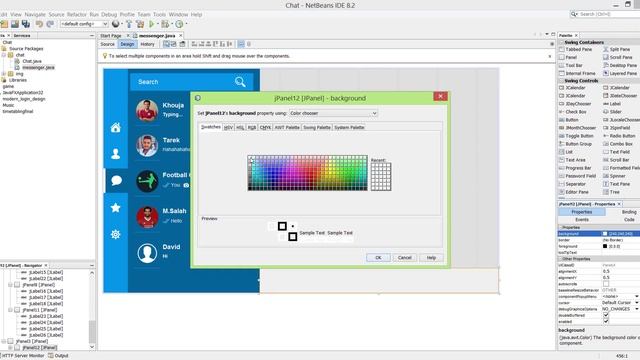This screenshot has width=640, height=360.
Task: Open the cursor Default Cursor dropdown
Action: [637, 303]
